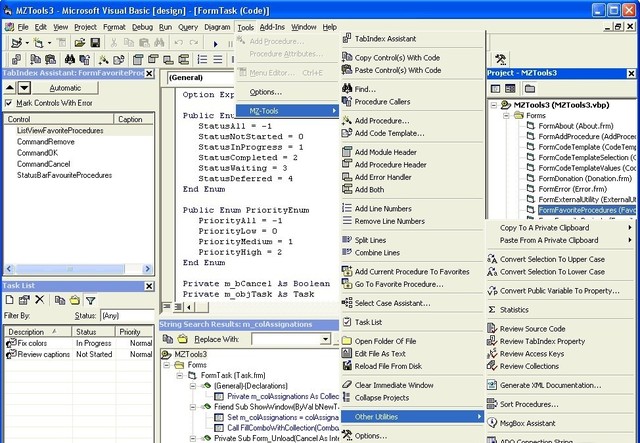Click the Clear Immediate Window eraser icon
Image resolution: width=640 pixels, height=443 pixels.
(347, 385)
